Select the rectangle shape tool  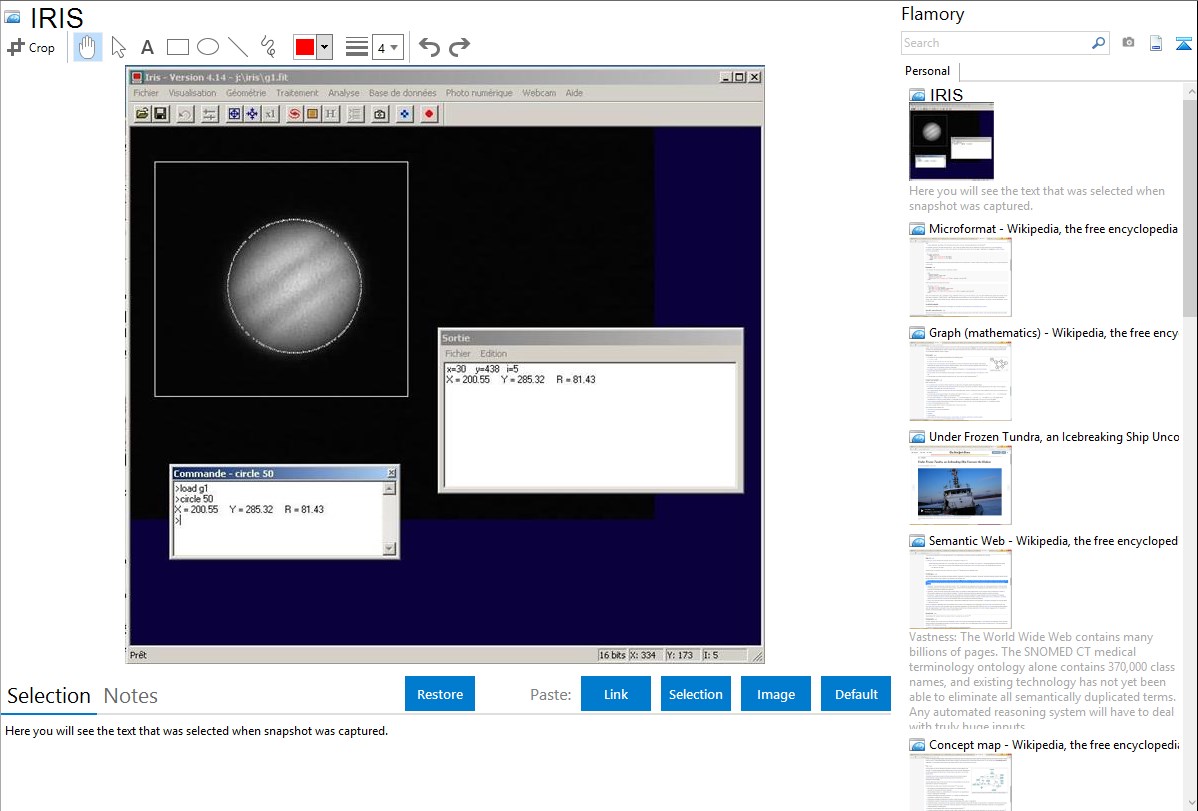(177, 47)
